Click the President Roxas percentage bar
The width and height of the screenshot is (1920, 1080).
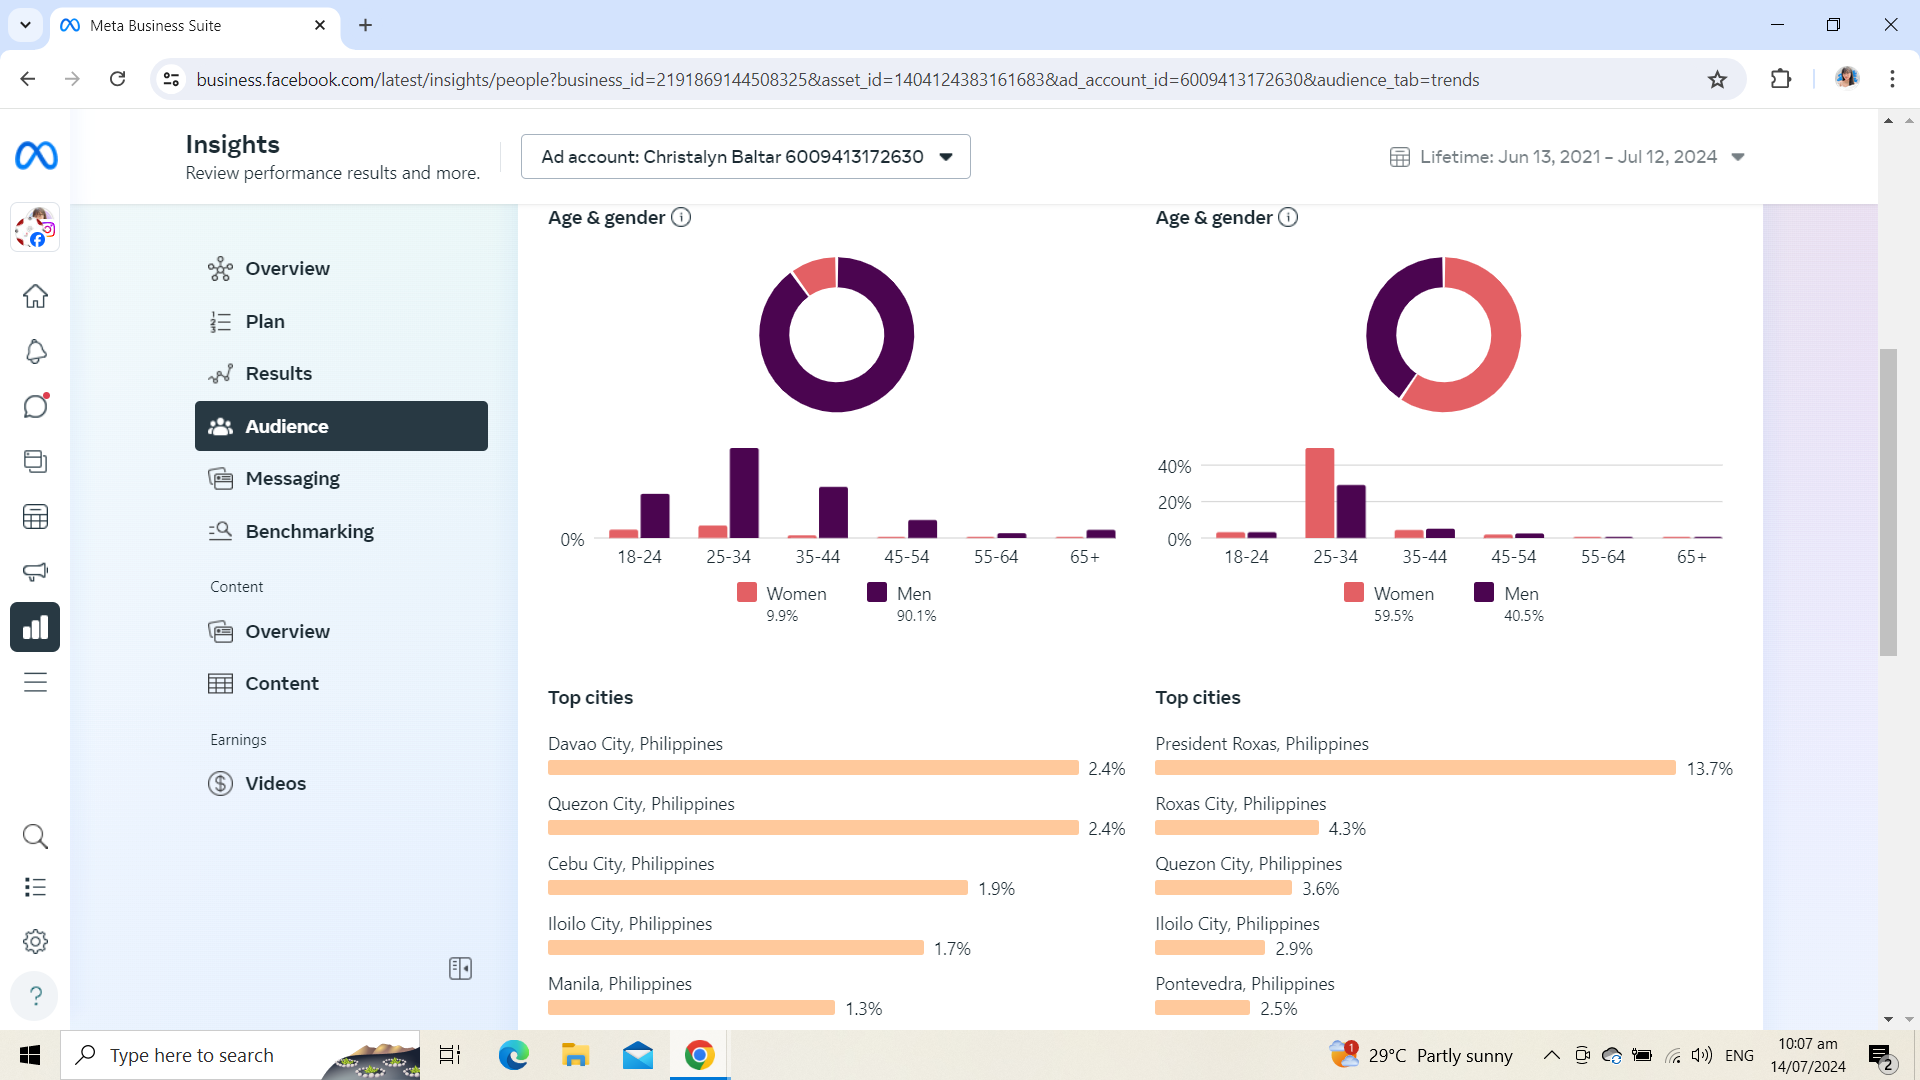click(1415, 768)
